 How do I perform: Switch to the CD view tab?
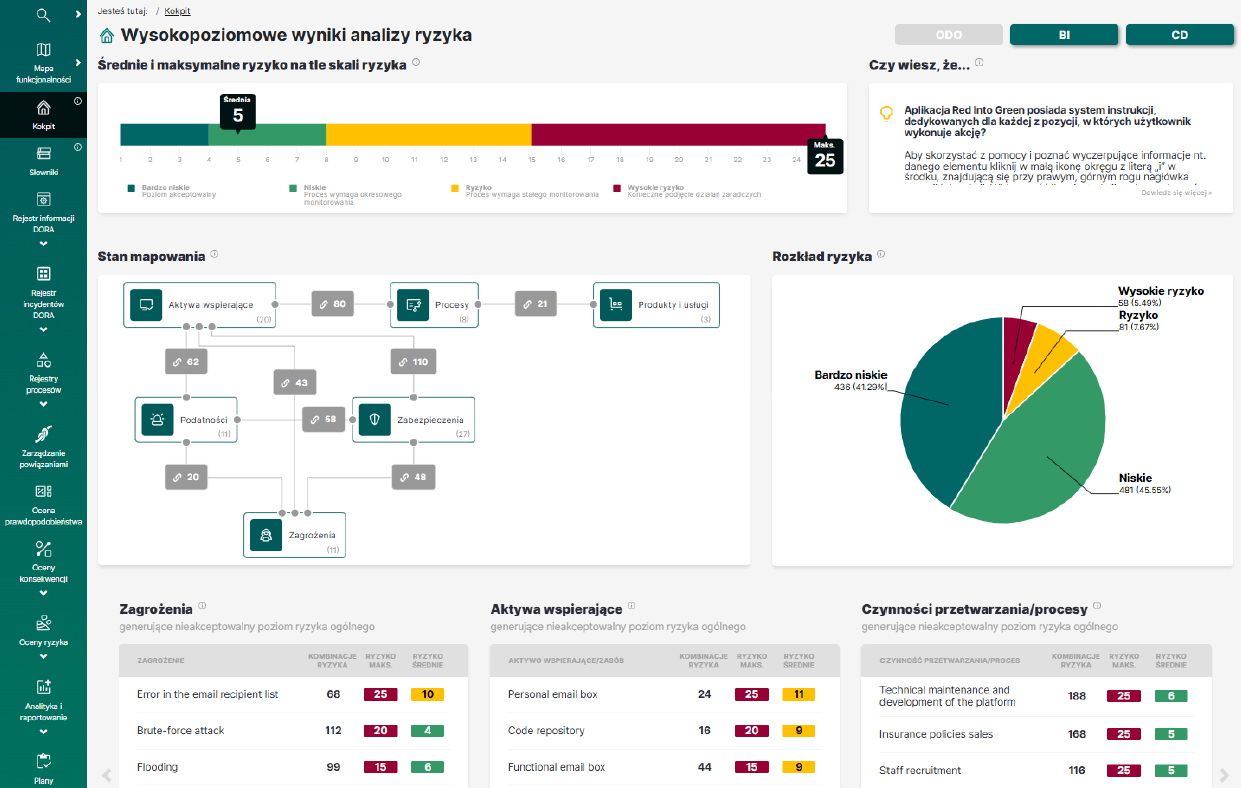click(x=1179, y=35)
